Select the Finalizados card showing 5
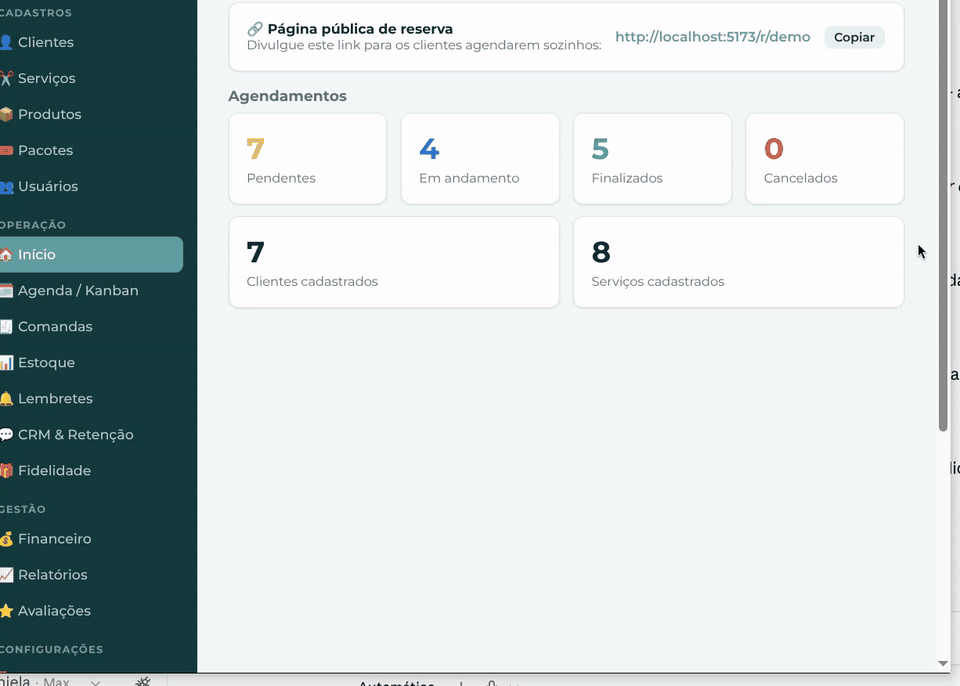The image size is (960, 686). click(x=652, y=159)
